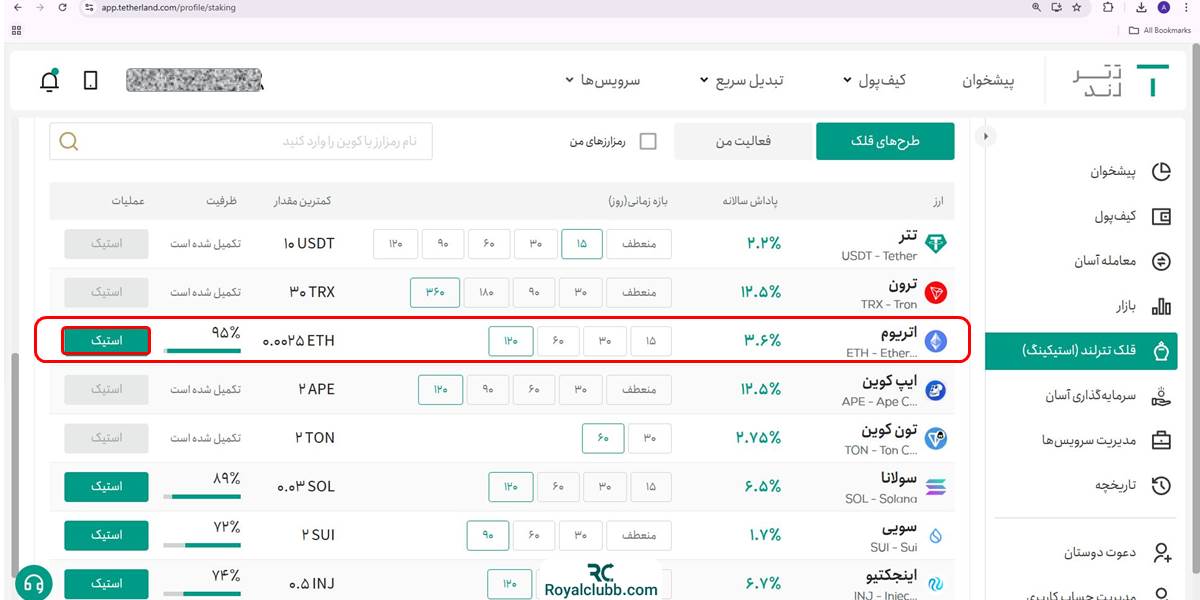Open the browser downloads icon
1200x600 pixels.
coord(1142,7)
